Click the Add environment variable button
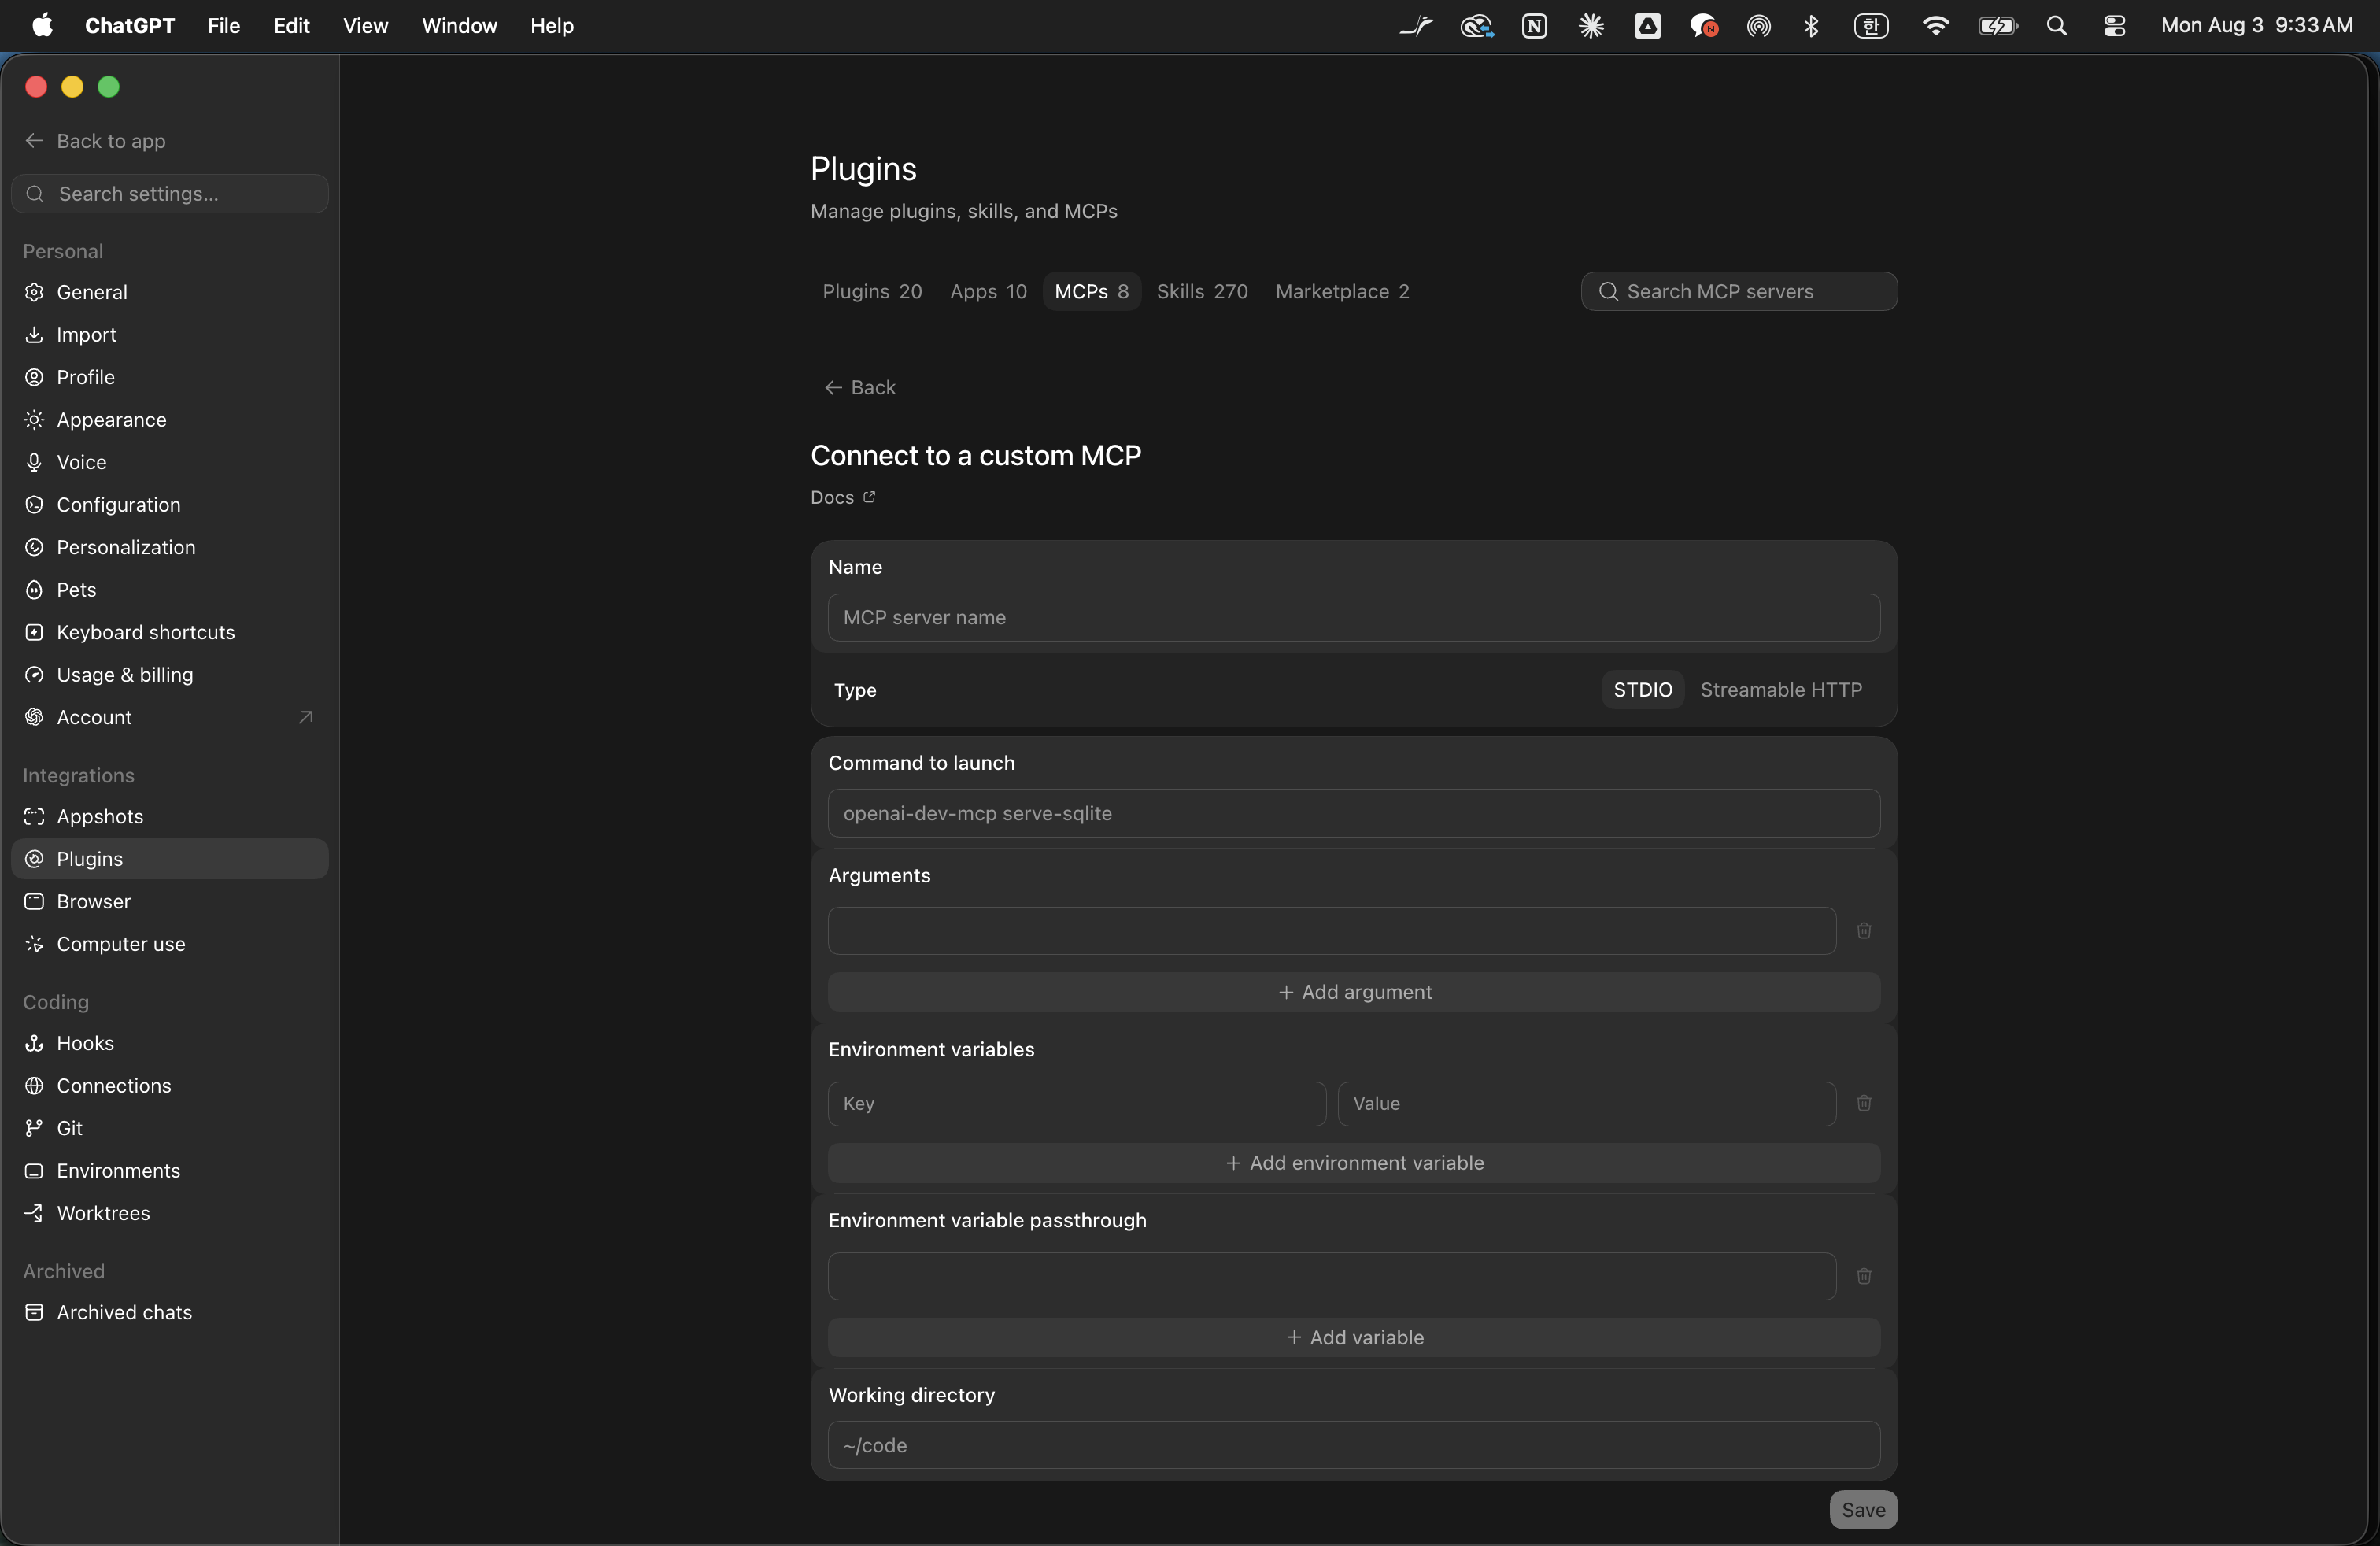 click(1354, 1163)
